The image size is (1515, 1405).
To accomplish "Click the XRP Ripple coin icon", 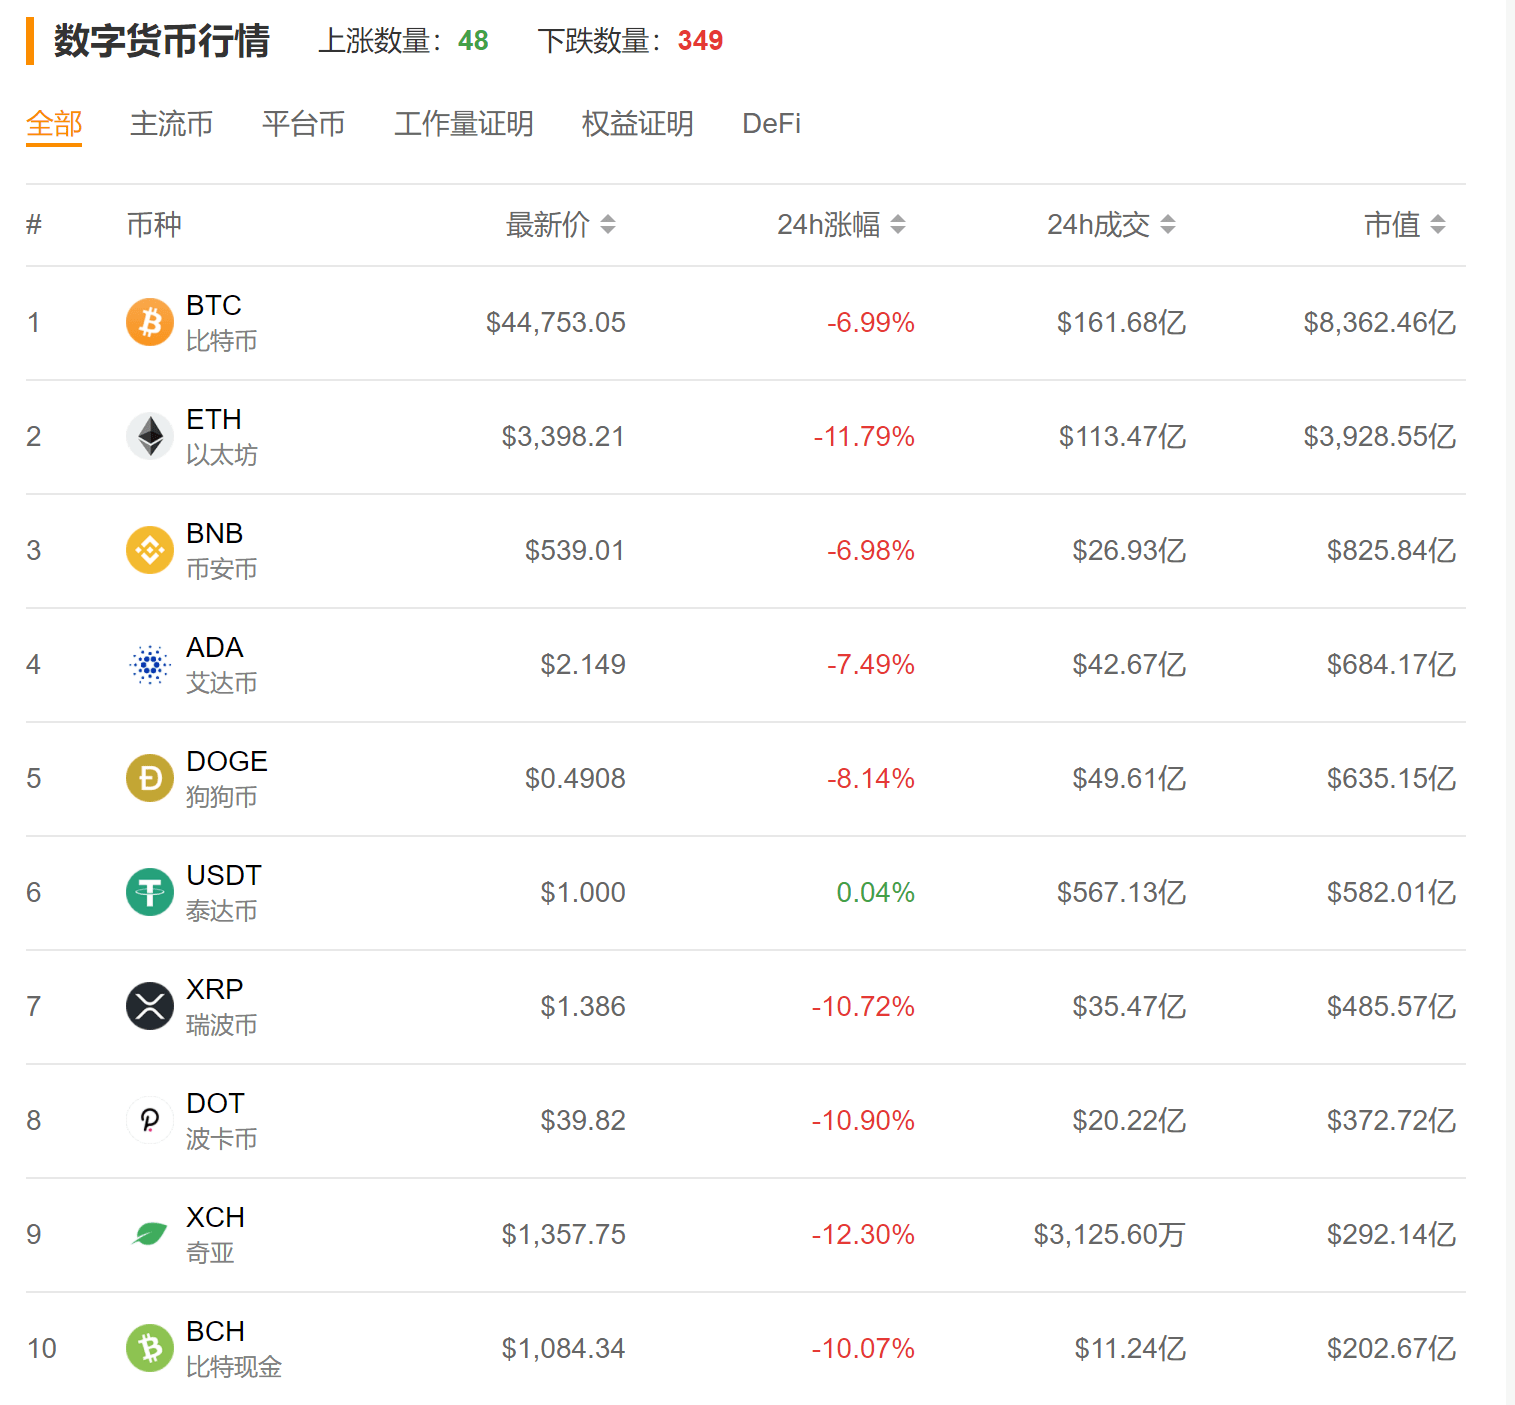I will (149, 1006).
